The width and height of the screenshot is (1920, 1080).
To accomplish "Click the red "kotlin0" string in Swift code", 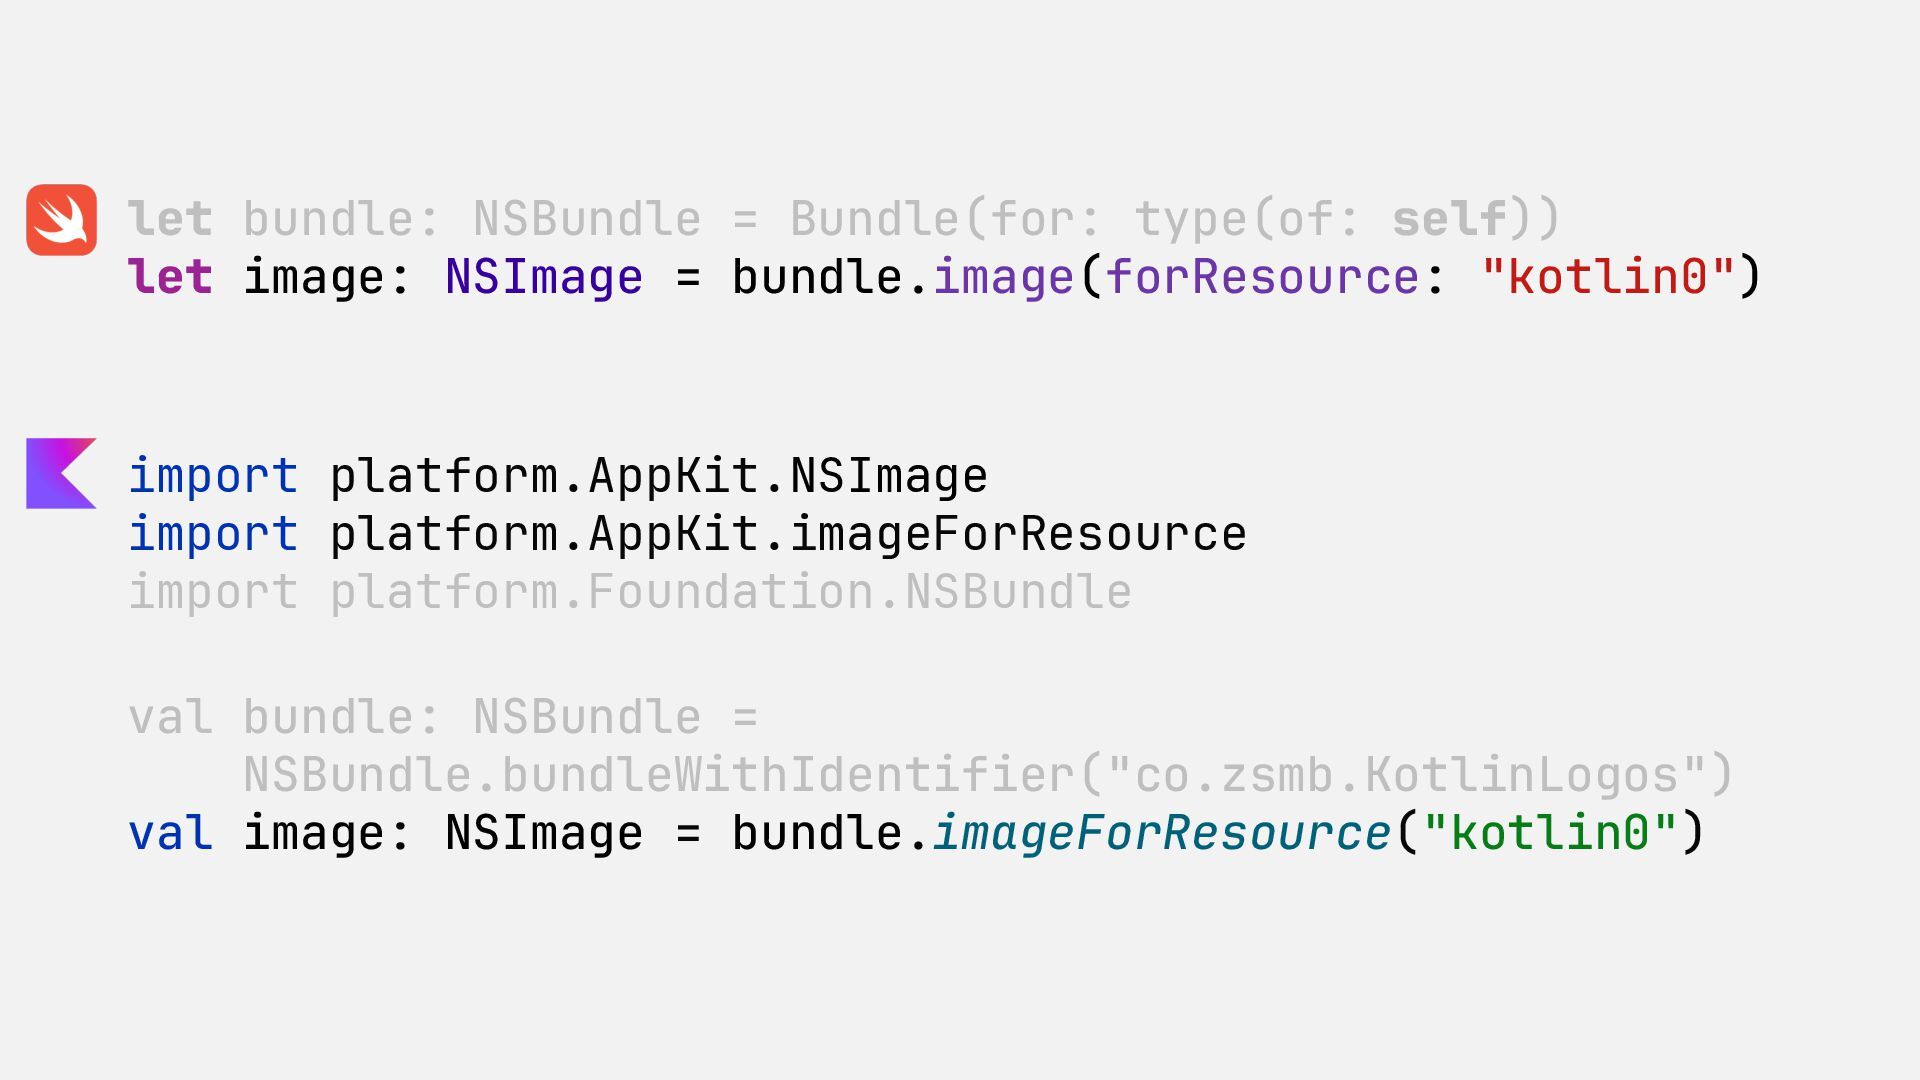I will (1607, 277).
